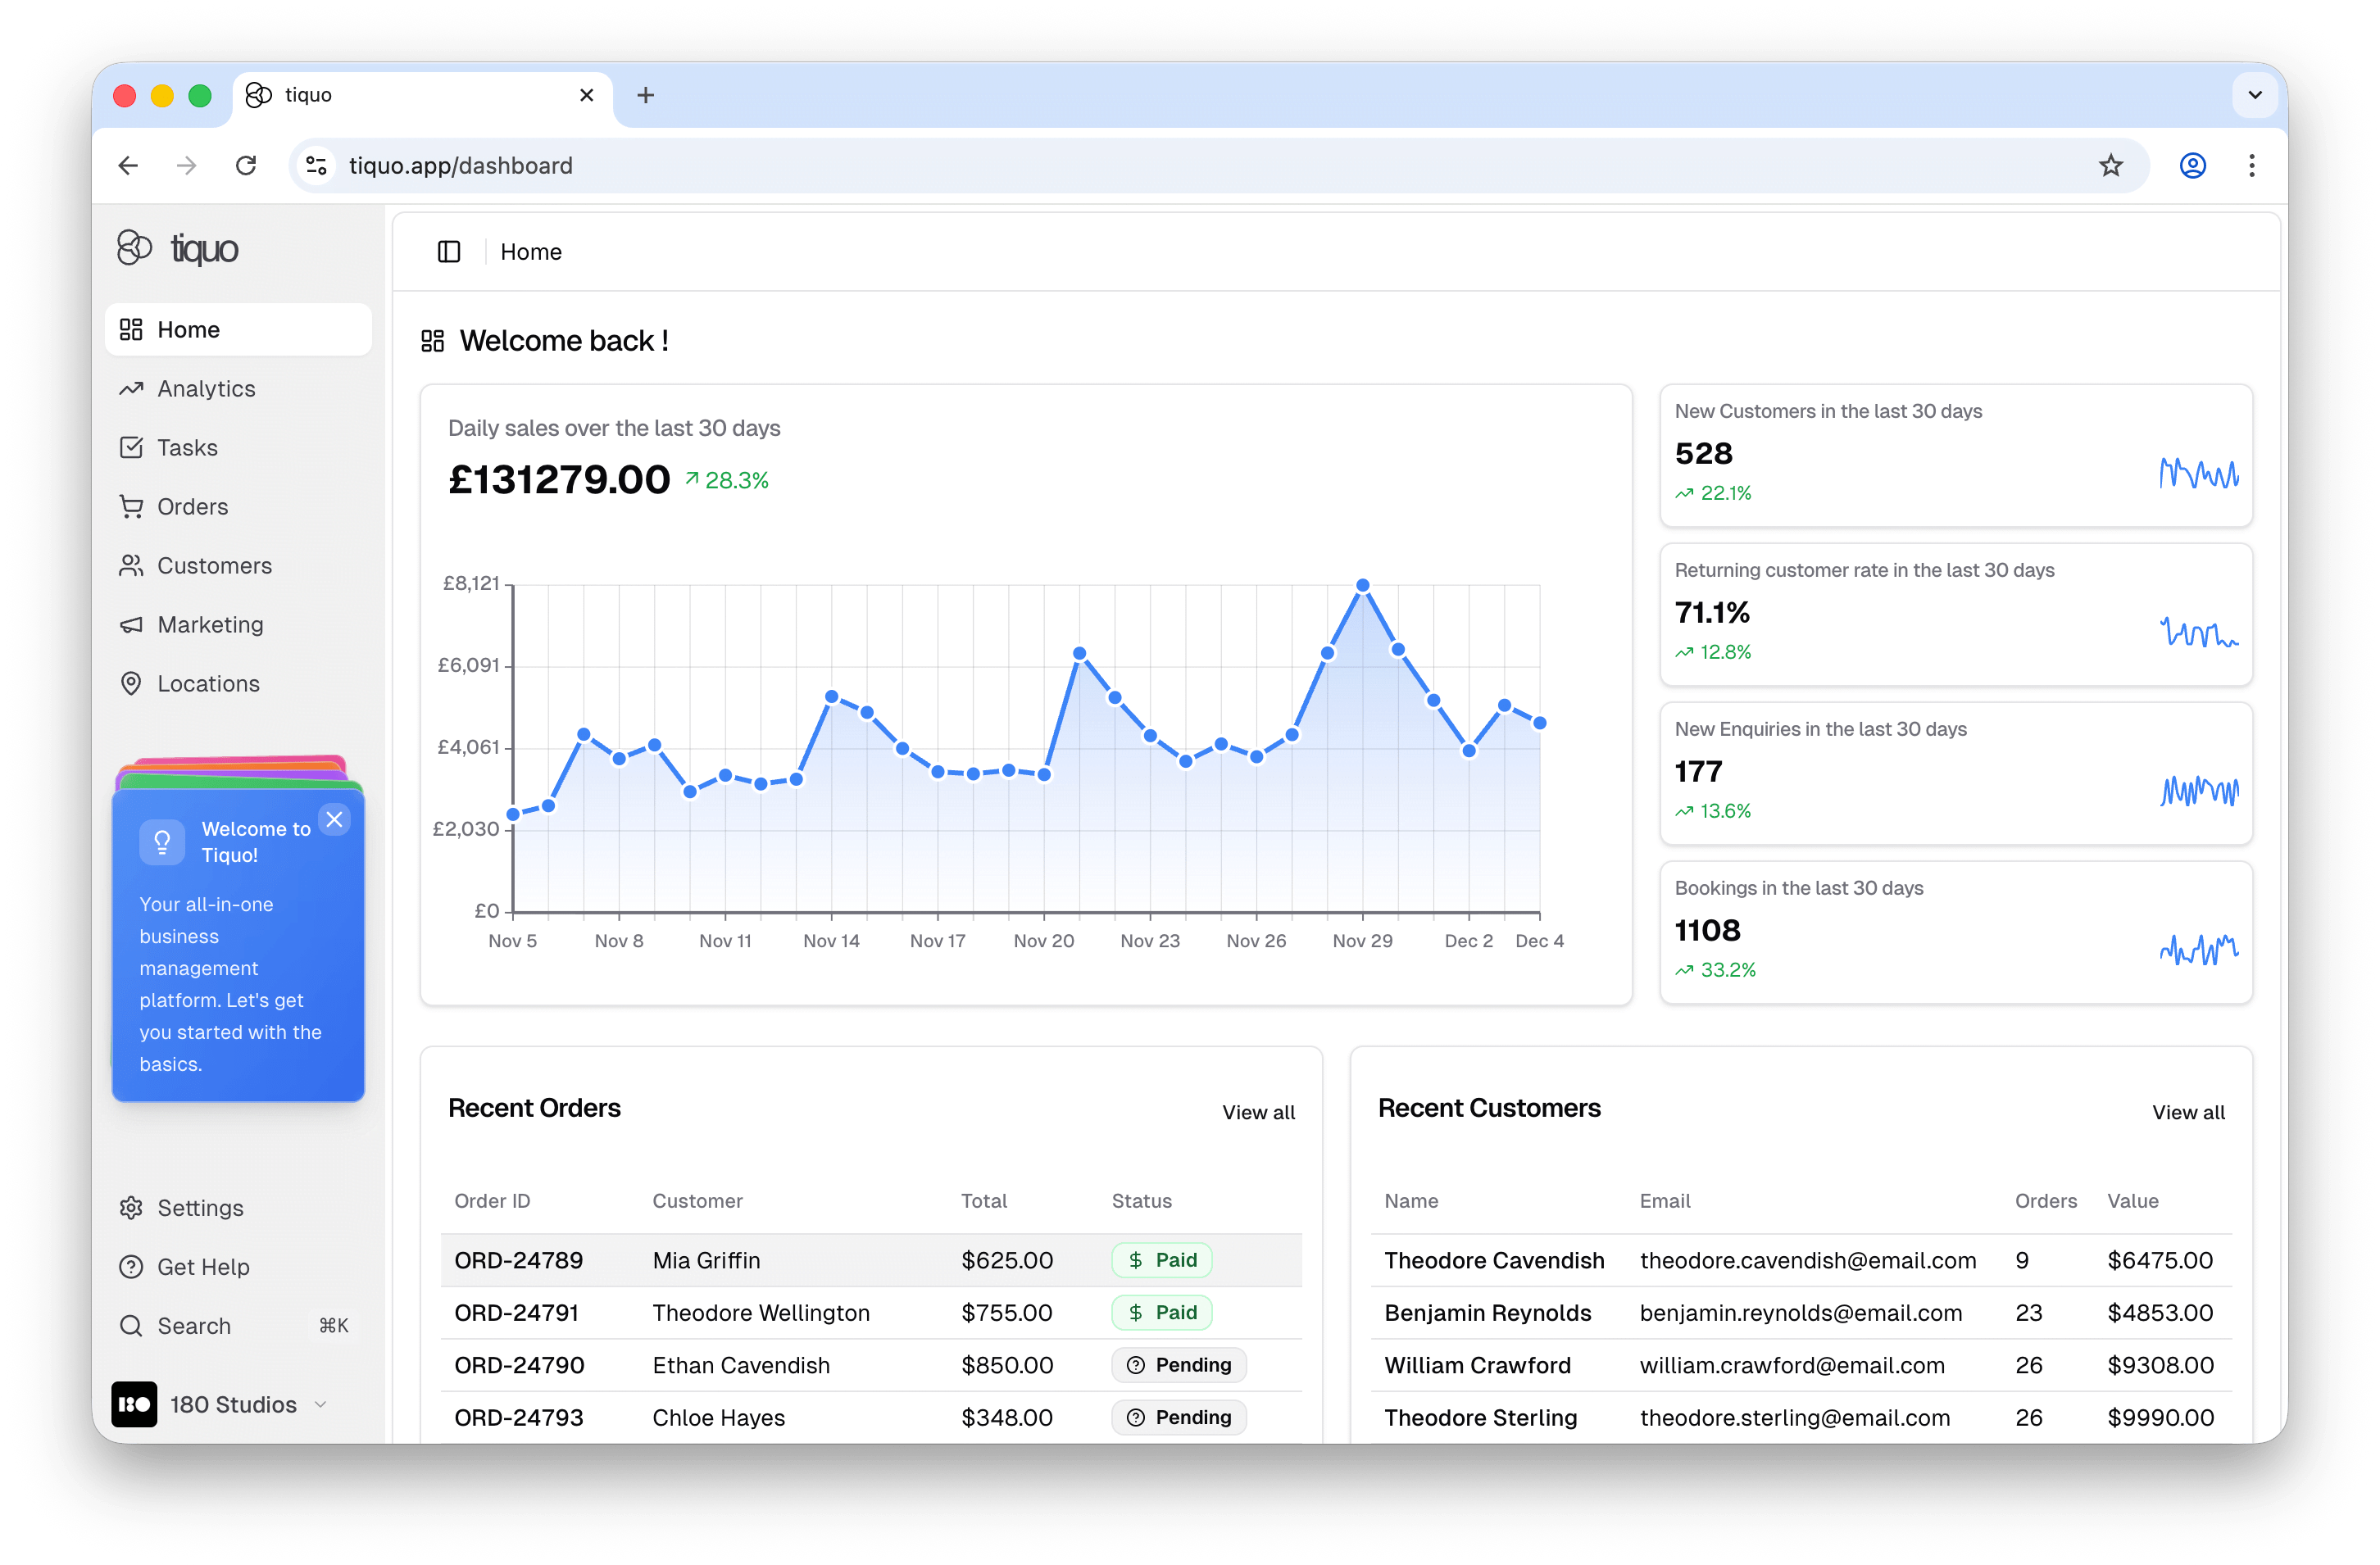Select the Orders cart icon in sidebar
Screen dimensions: 2380x1565
132,506
